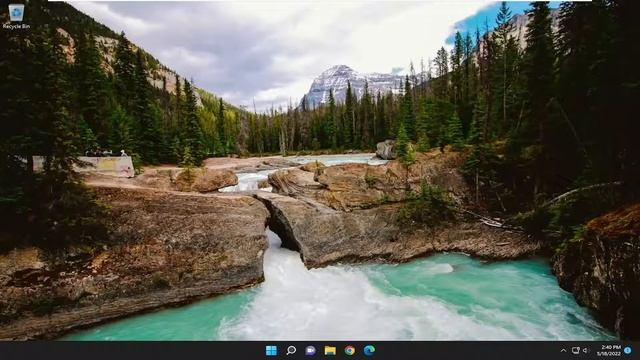Launch Google Chrome from taskbar
The width and height of the screenshot is (640, 360).
[x=350, y=350]
